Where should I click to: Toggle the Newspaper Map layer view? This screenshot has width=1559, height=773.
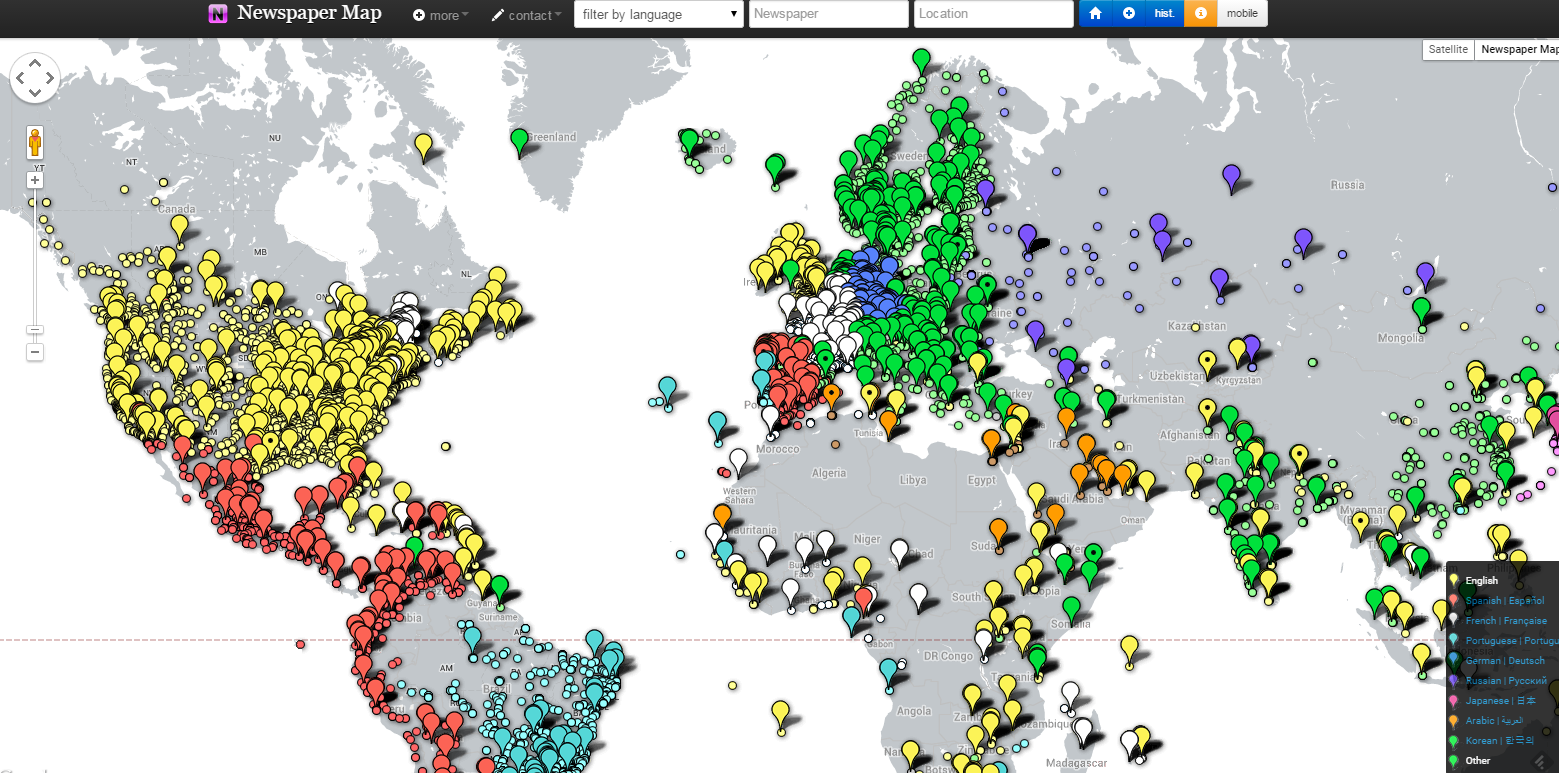1517,49
